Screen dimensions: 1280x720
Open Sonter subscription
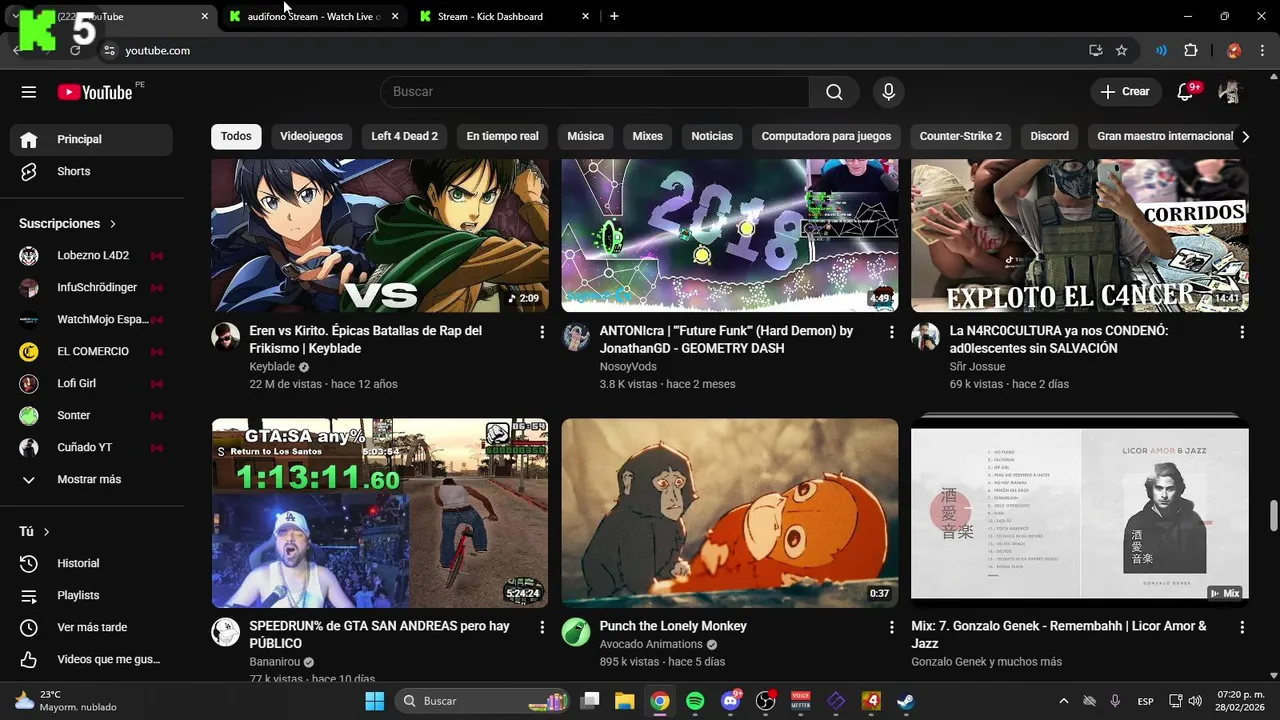click(91, 415)
